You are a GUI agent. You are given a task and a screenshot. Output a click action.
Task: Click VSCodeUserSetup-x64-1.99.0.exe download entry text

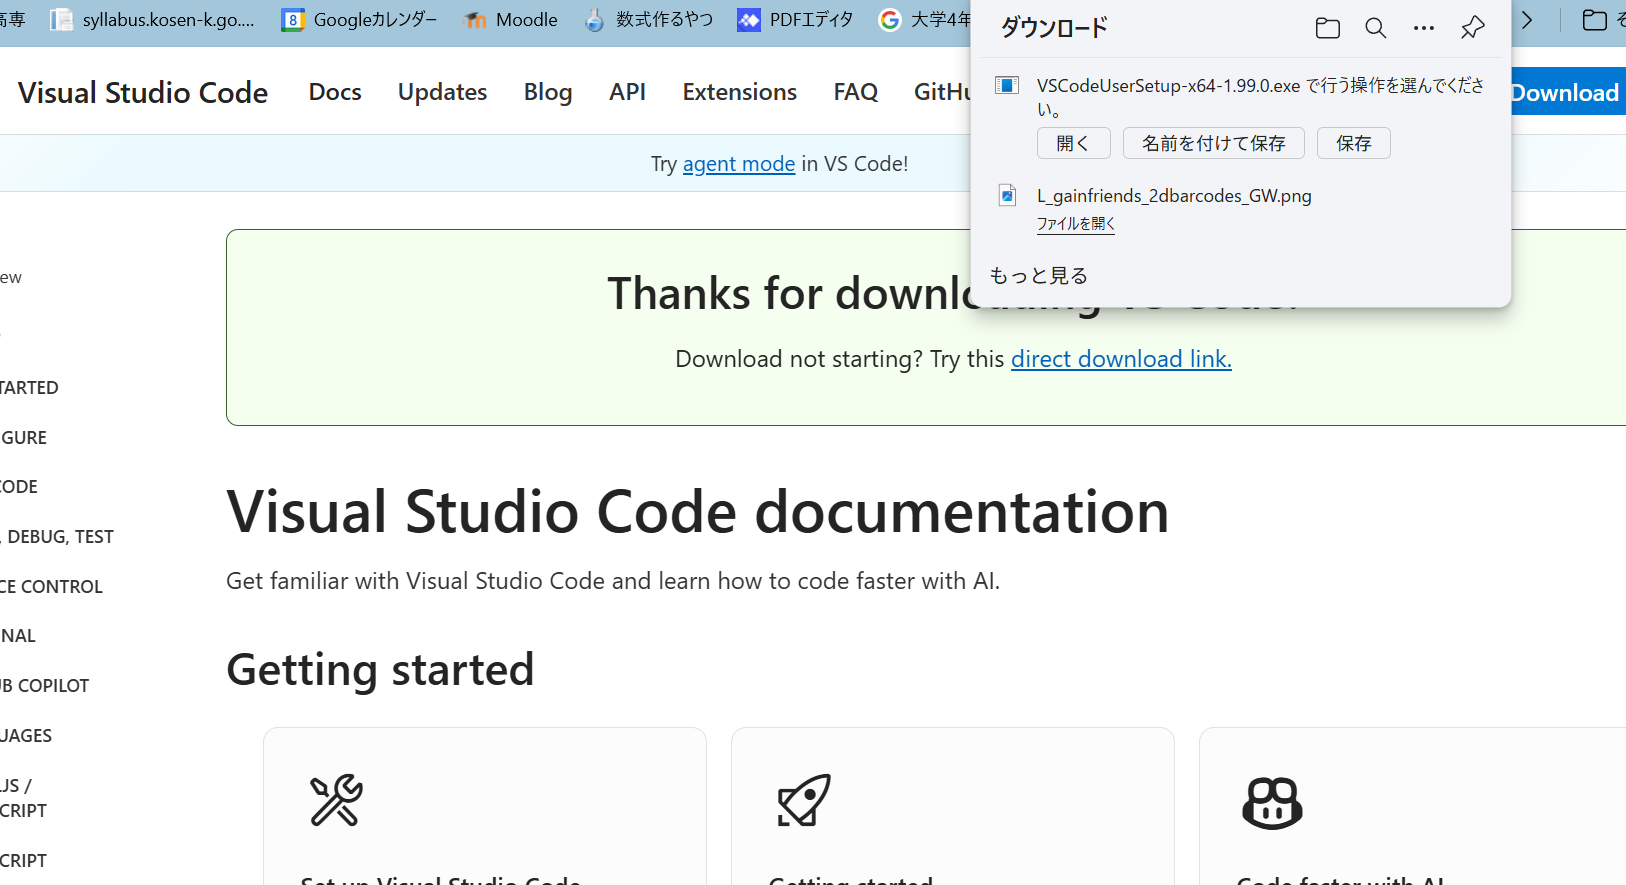1260,97
